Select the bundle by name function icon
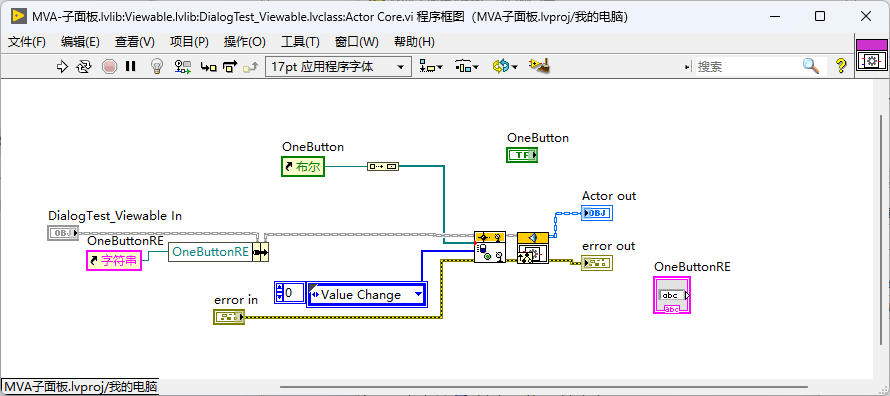Image resolution: width=890 pixels, height=396 pixels. pyautogui.click(x=261, y=252)
